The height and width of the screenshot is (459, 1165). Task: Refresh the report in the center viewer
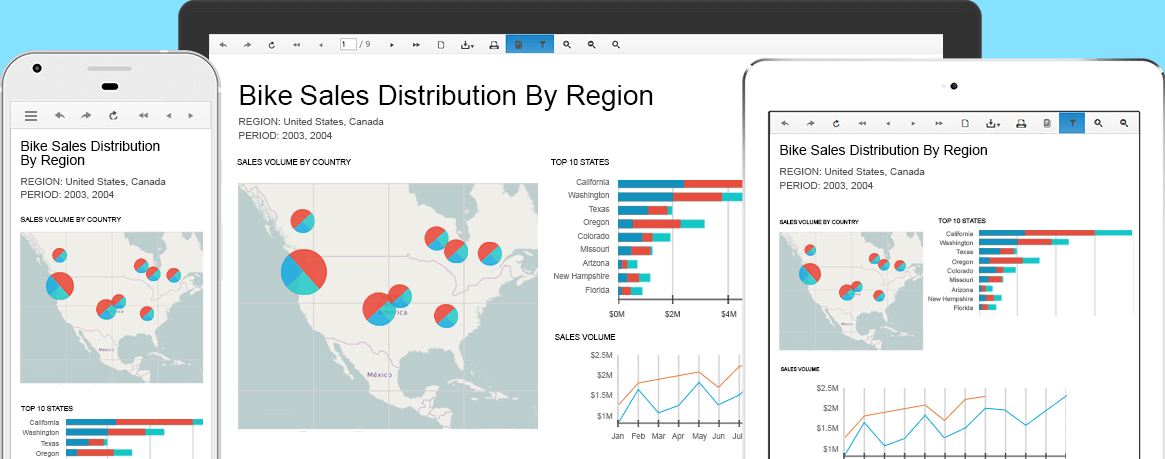[x=271, y=45]
